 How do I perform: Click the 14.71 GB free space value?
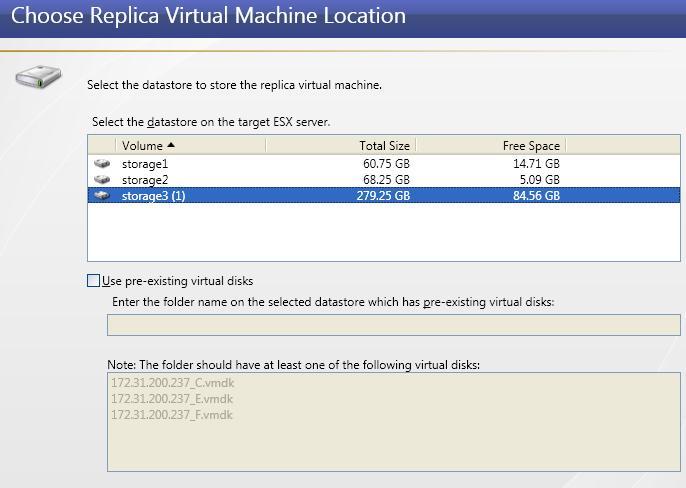(x=536, y=164)
